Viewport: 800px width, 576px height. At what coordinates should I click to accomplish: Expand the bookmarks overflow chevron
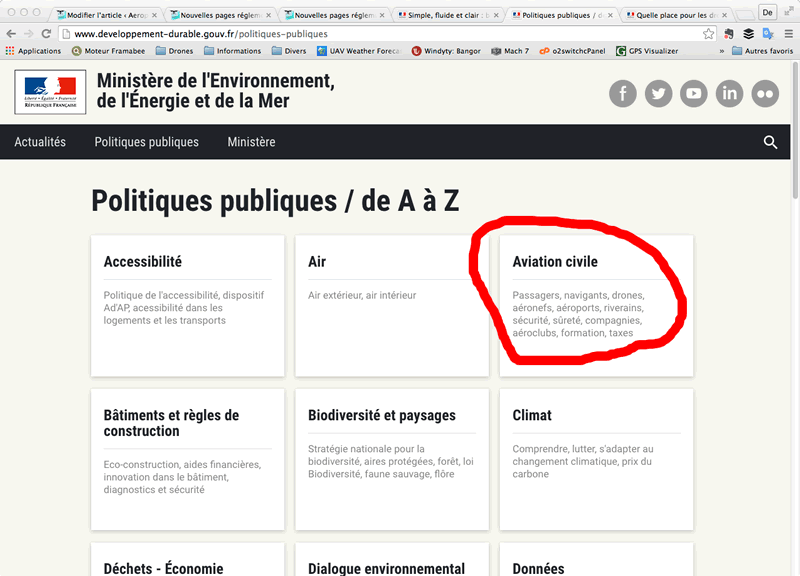click(x=721, y=51)
